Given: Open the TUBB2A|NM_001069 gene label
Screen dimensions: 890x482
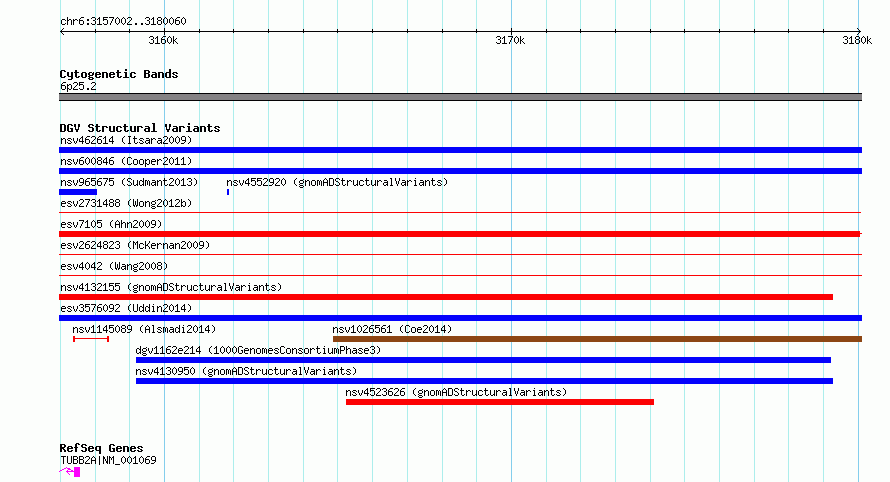Looking at the screenshot, I should (108, 460).
